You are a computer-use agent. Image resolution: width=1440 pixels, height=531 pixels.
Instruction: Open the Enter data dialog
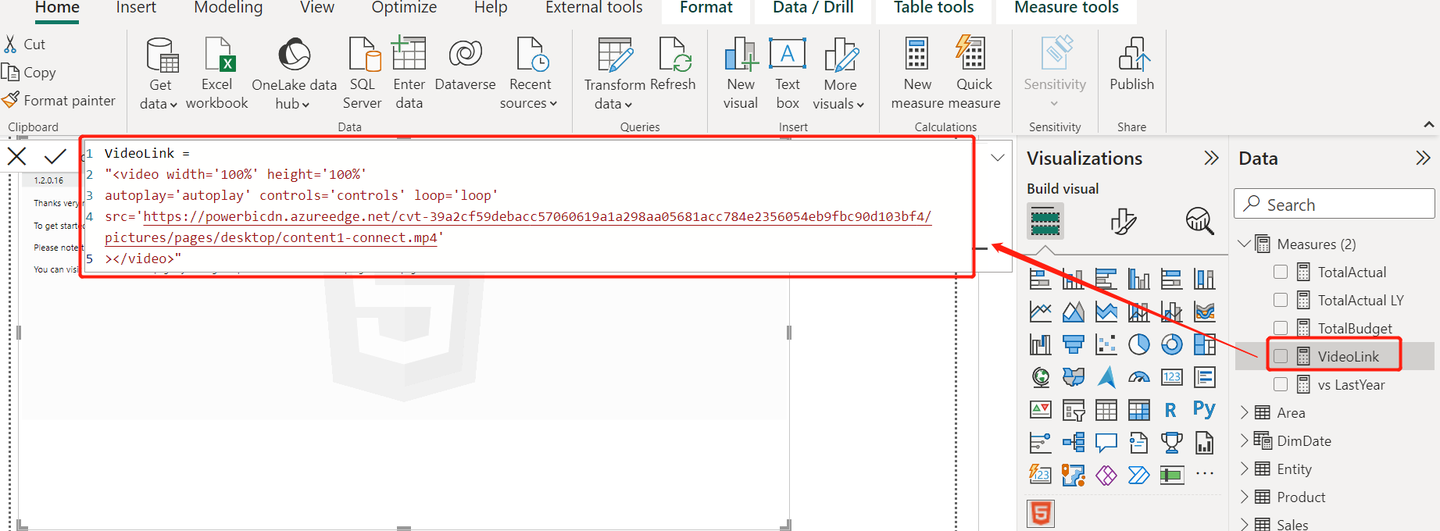(409, 74)
